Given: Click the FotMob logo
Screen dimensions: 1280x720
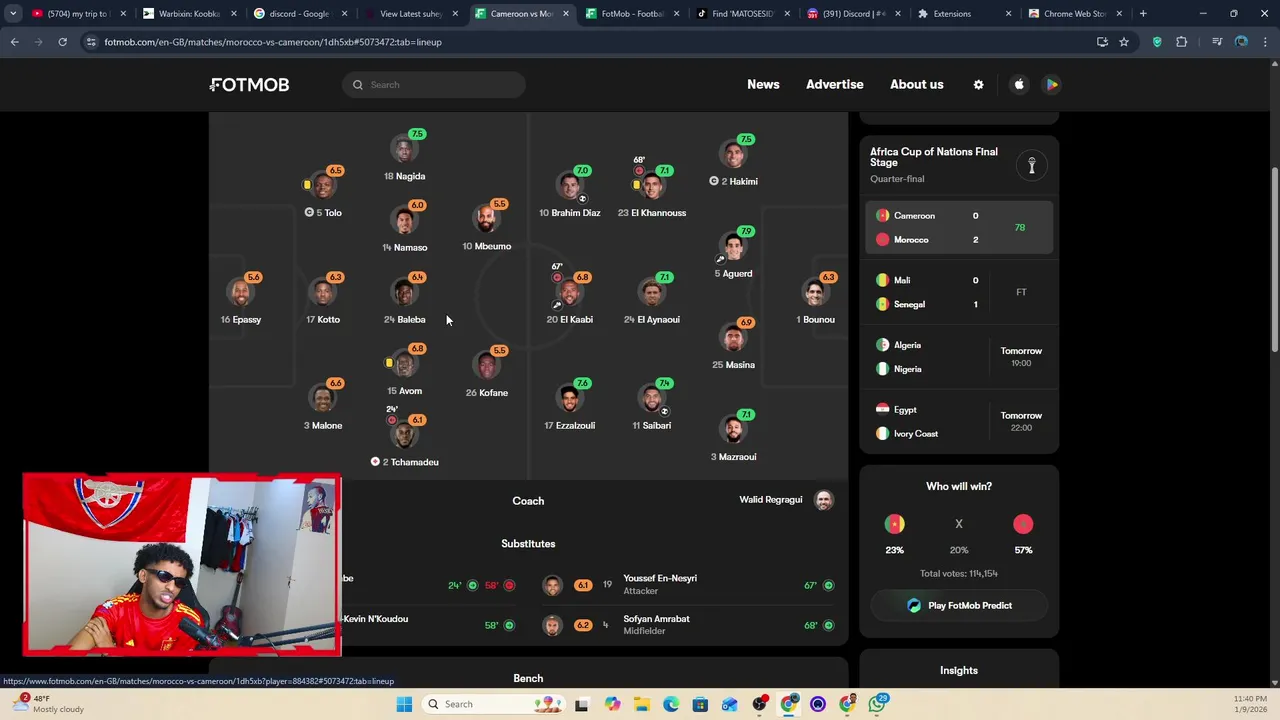Looking at the screenshot, I should pos(250,85).
